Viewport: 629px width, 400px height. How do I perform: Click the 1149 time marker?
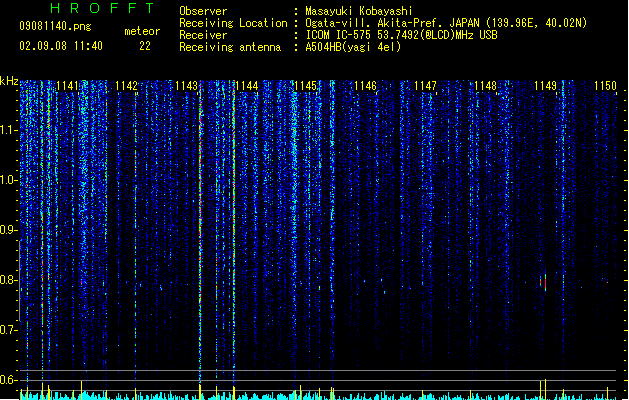click(x=546, y=86)
